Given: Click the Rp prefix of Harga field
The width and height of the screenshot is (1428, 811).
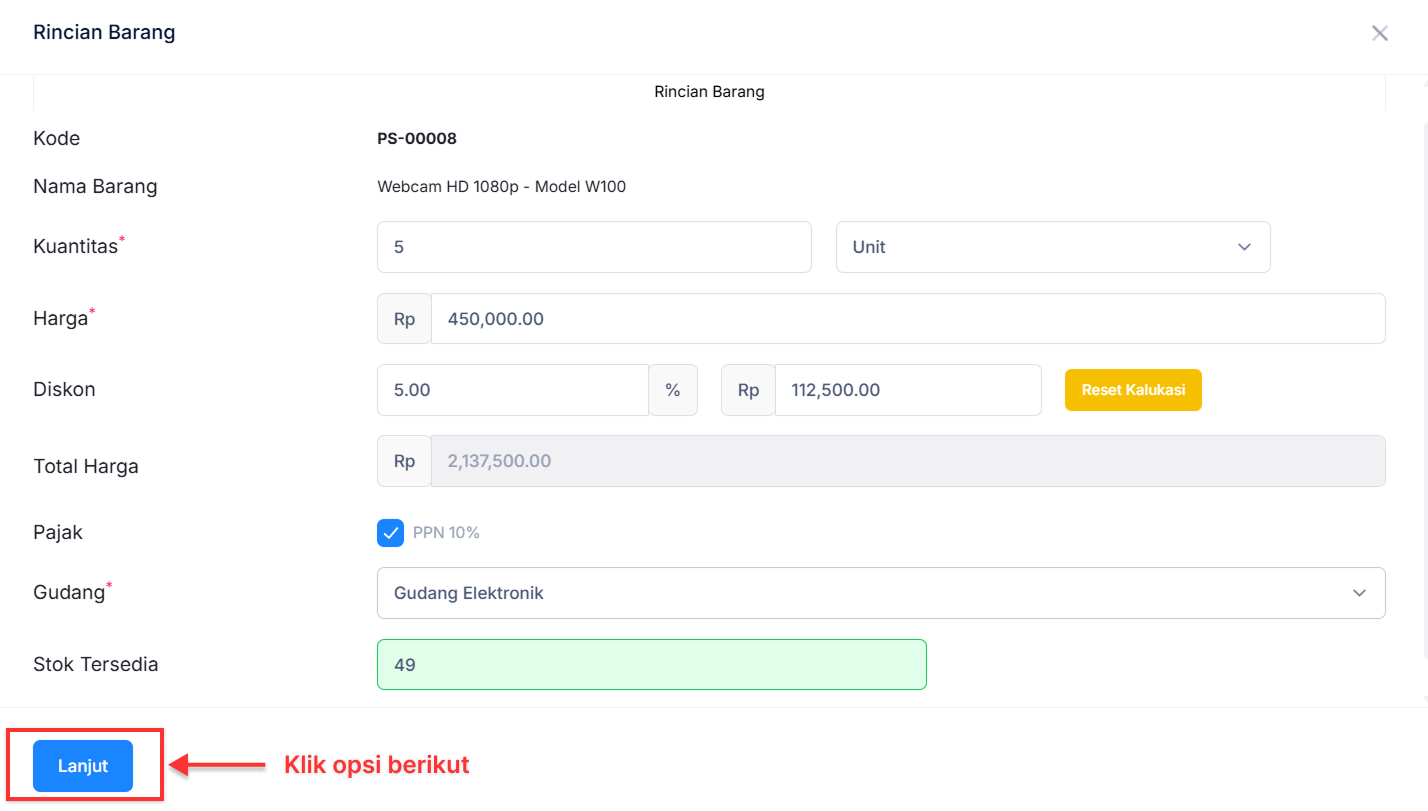Looking at the screenshot, I should point(404,319).
